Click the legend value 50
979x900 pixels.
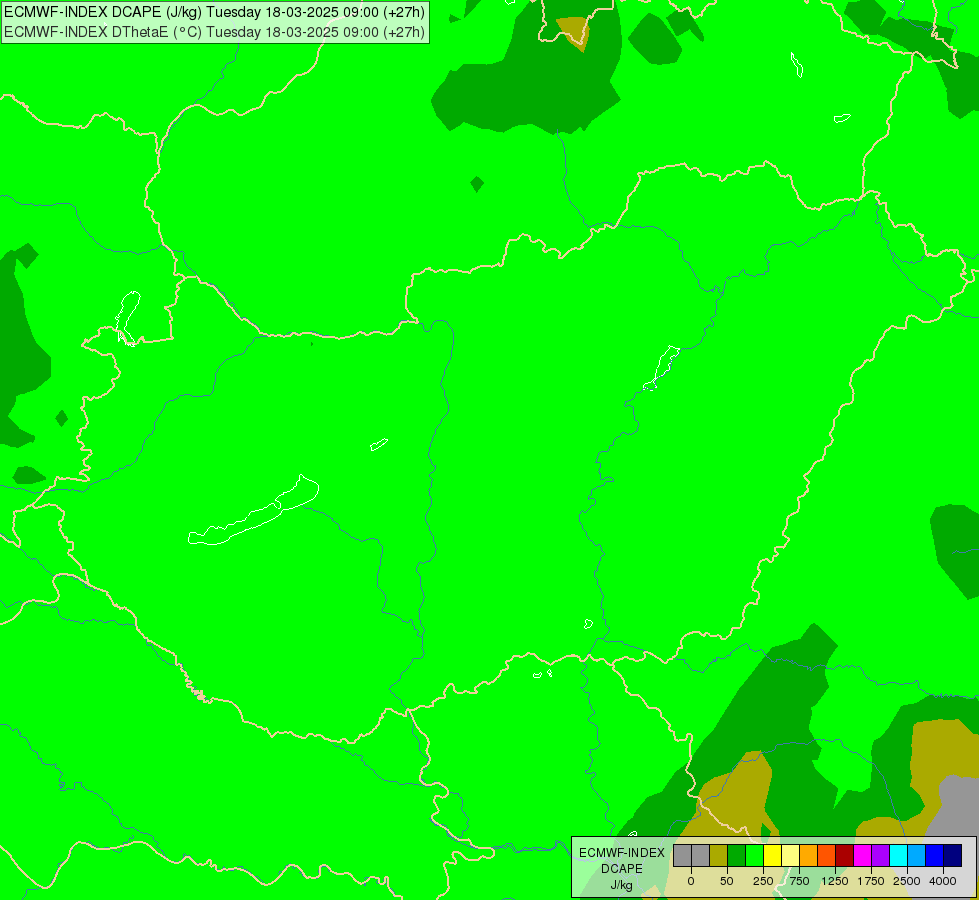point(727,881)
